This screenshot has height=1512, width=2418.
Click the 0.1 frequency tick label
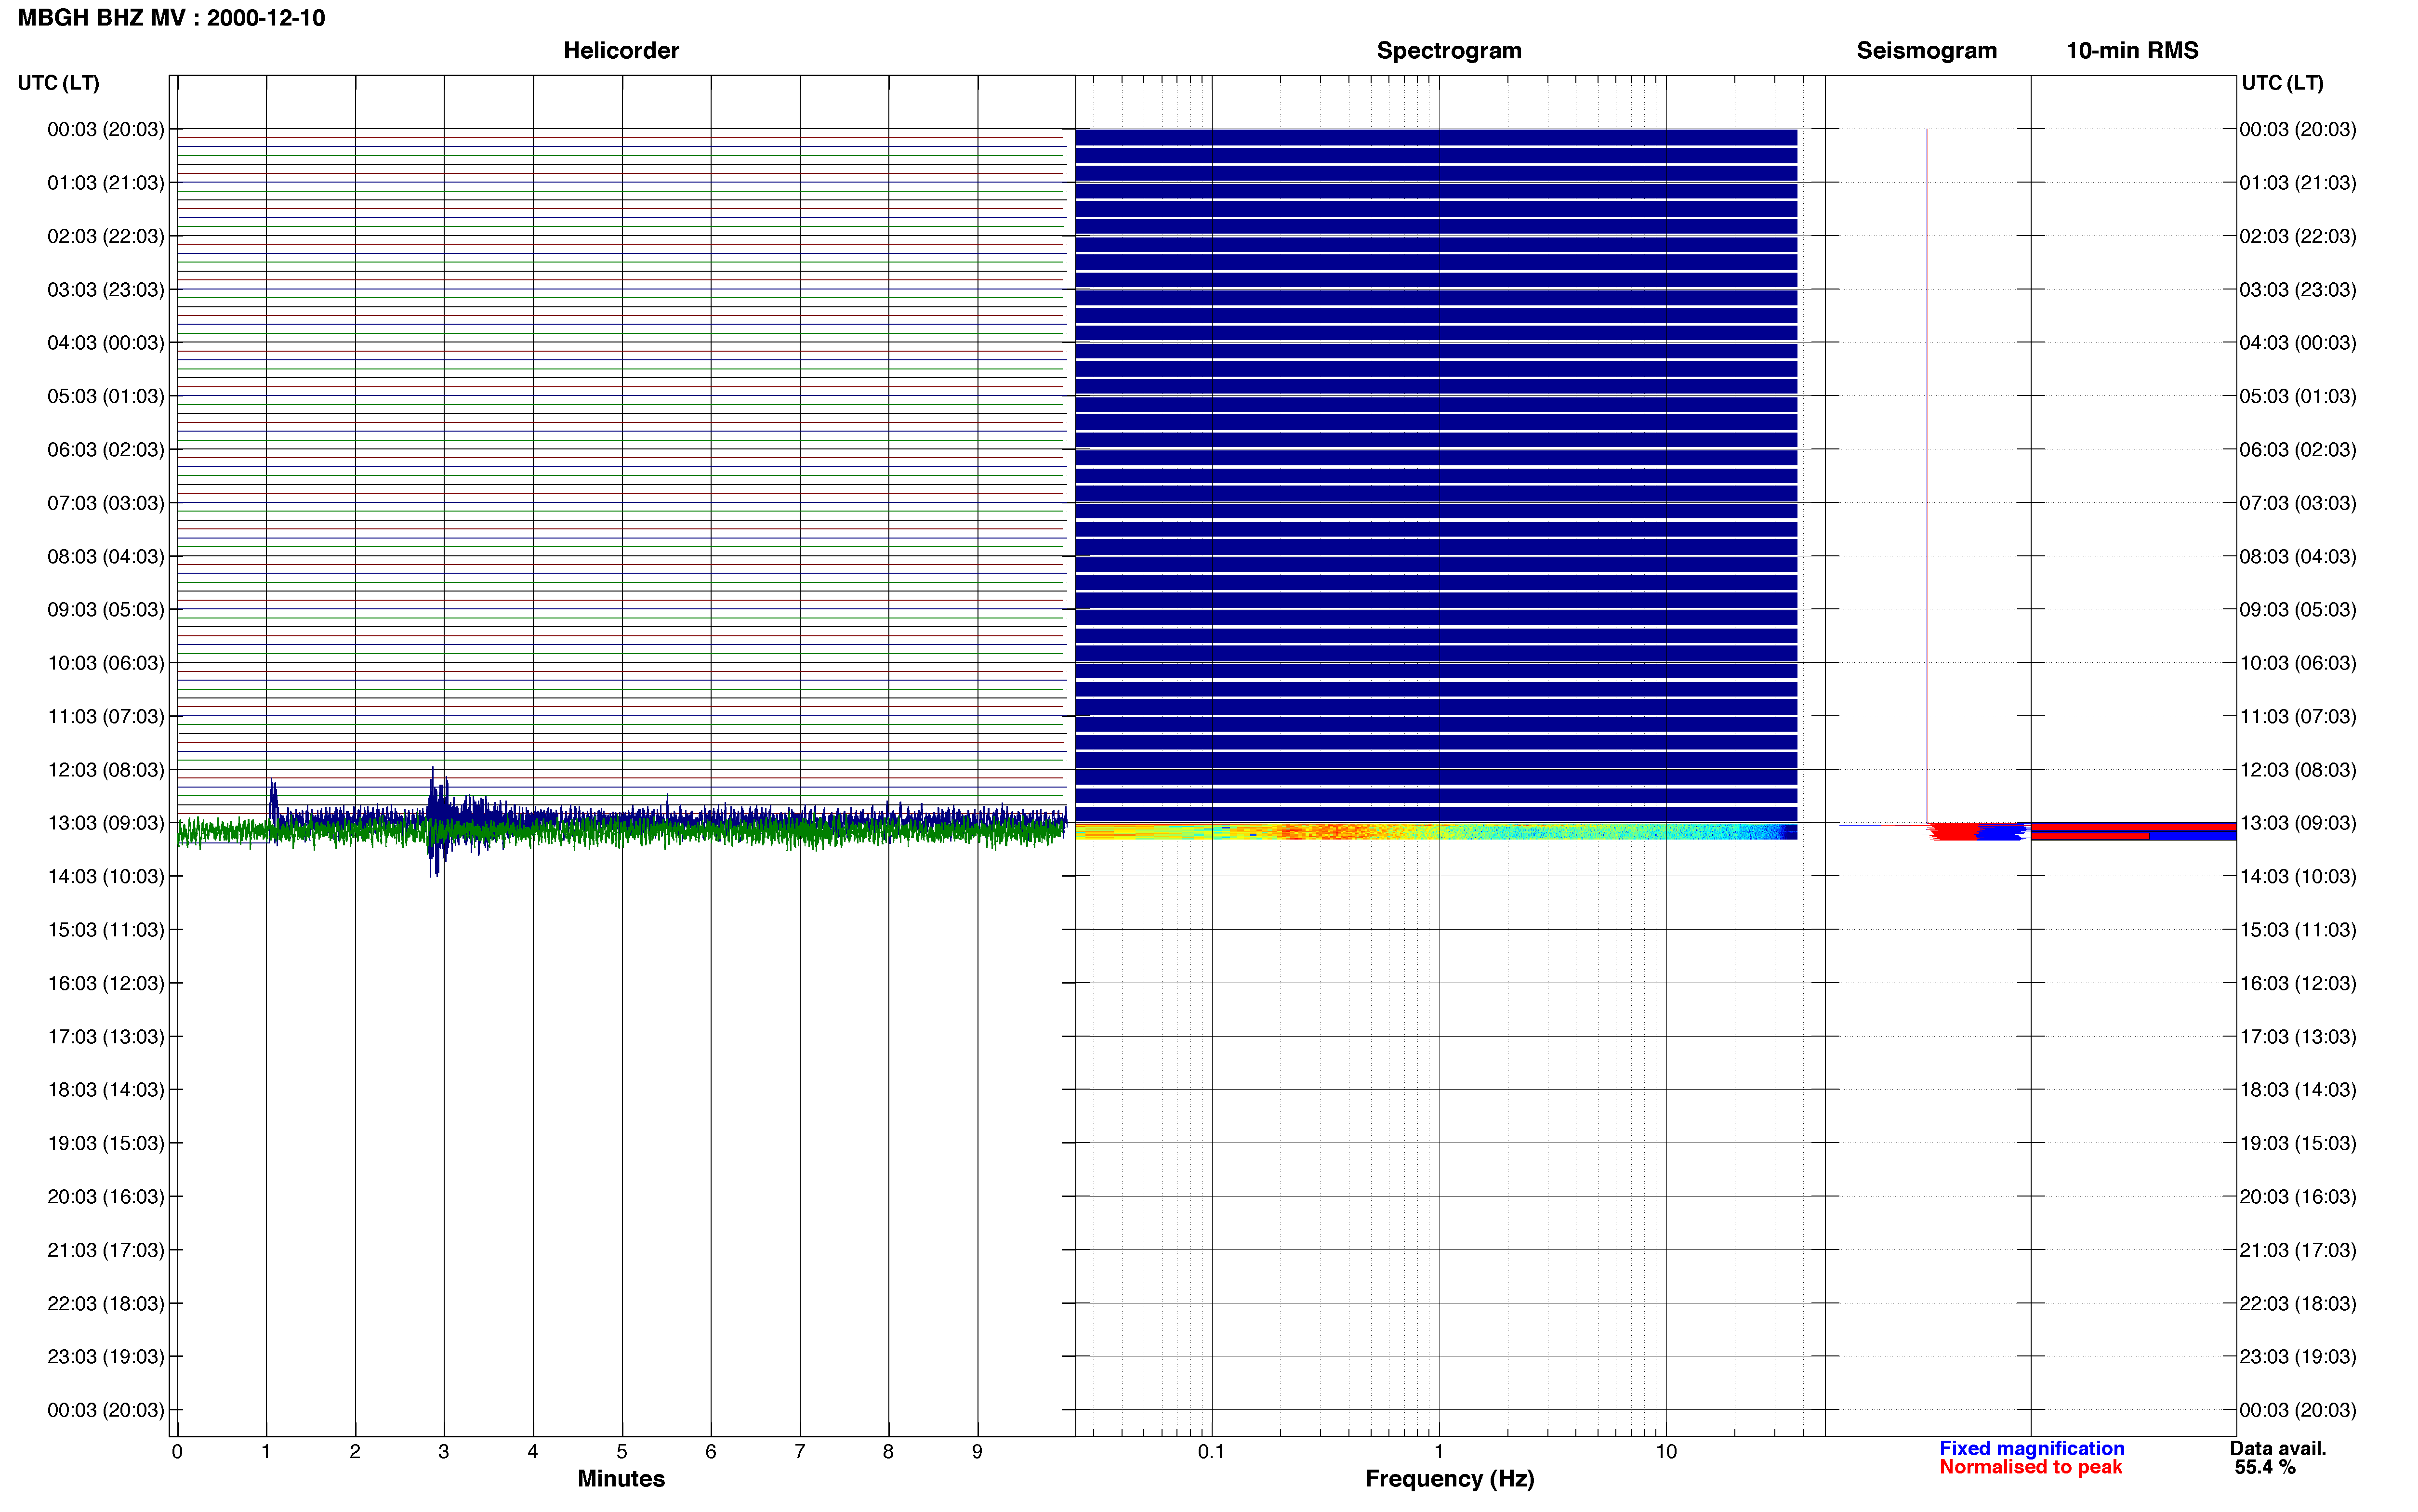(x=1211, y=1451)
